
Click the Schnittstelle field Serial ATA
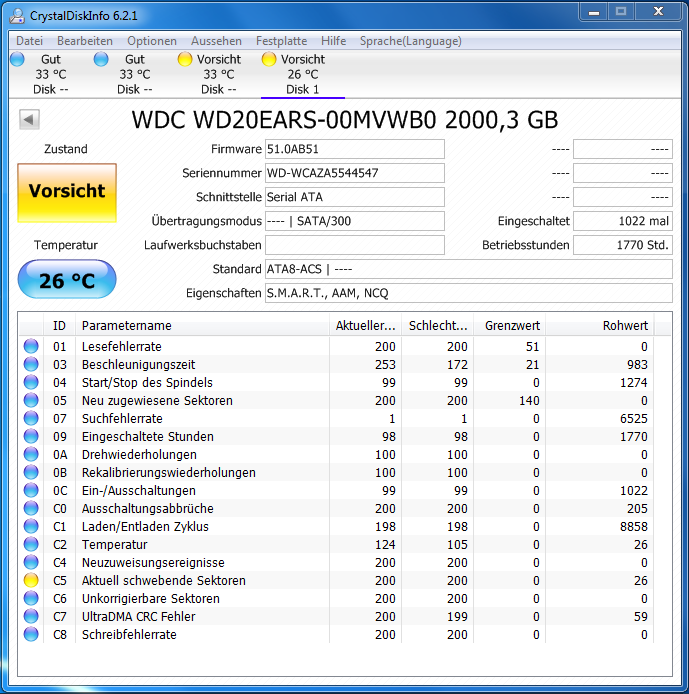354,197
